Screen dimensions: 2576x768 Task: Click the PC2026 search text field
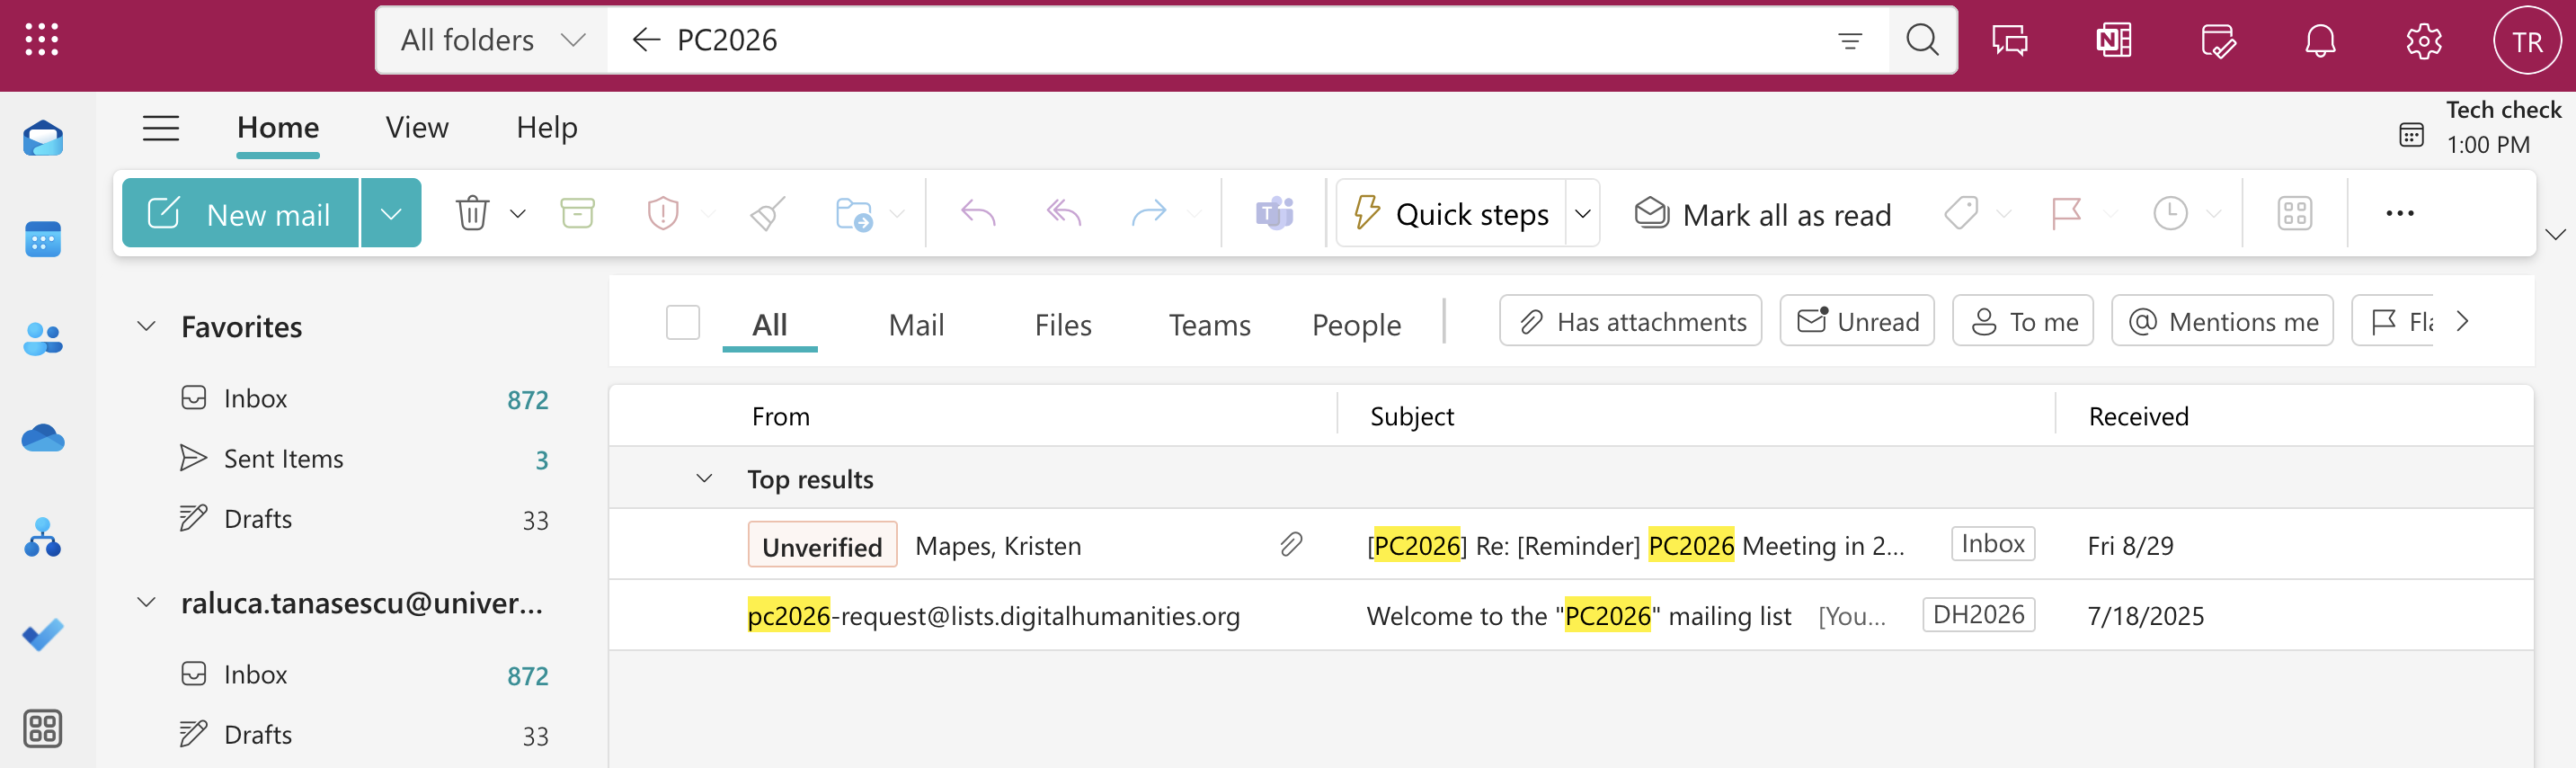(x=1200, y=40)
